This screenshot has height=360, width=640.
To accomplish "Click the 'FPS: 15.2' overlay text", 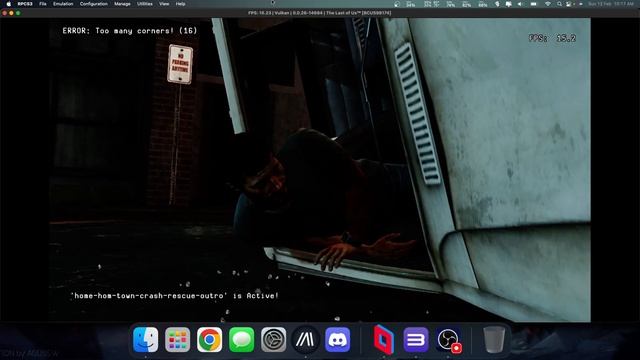I will [552, 38].
